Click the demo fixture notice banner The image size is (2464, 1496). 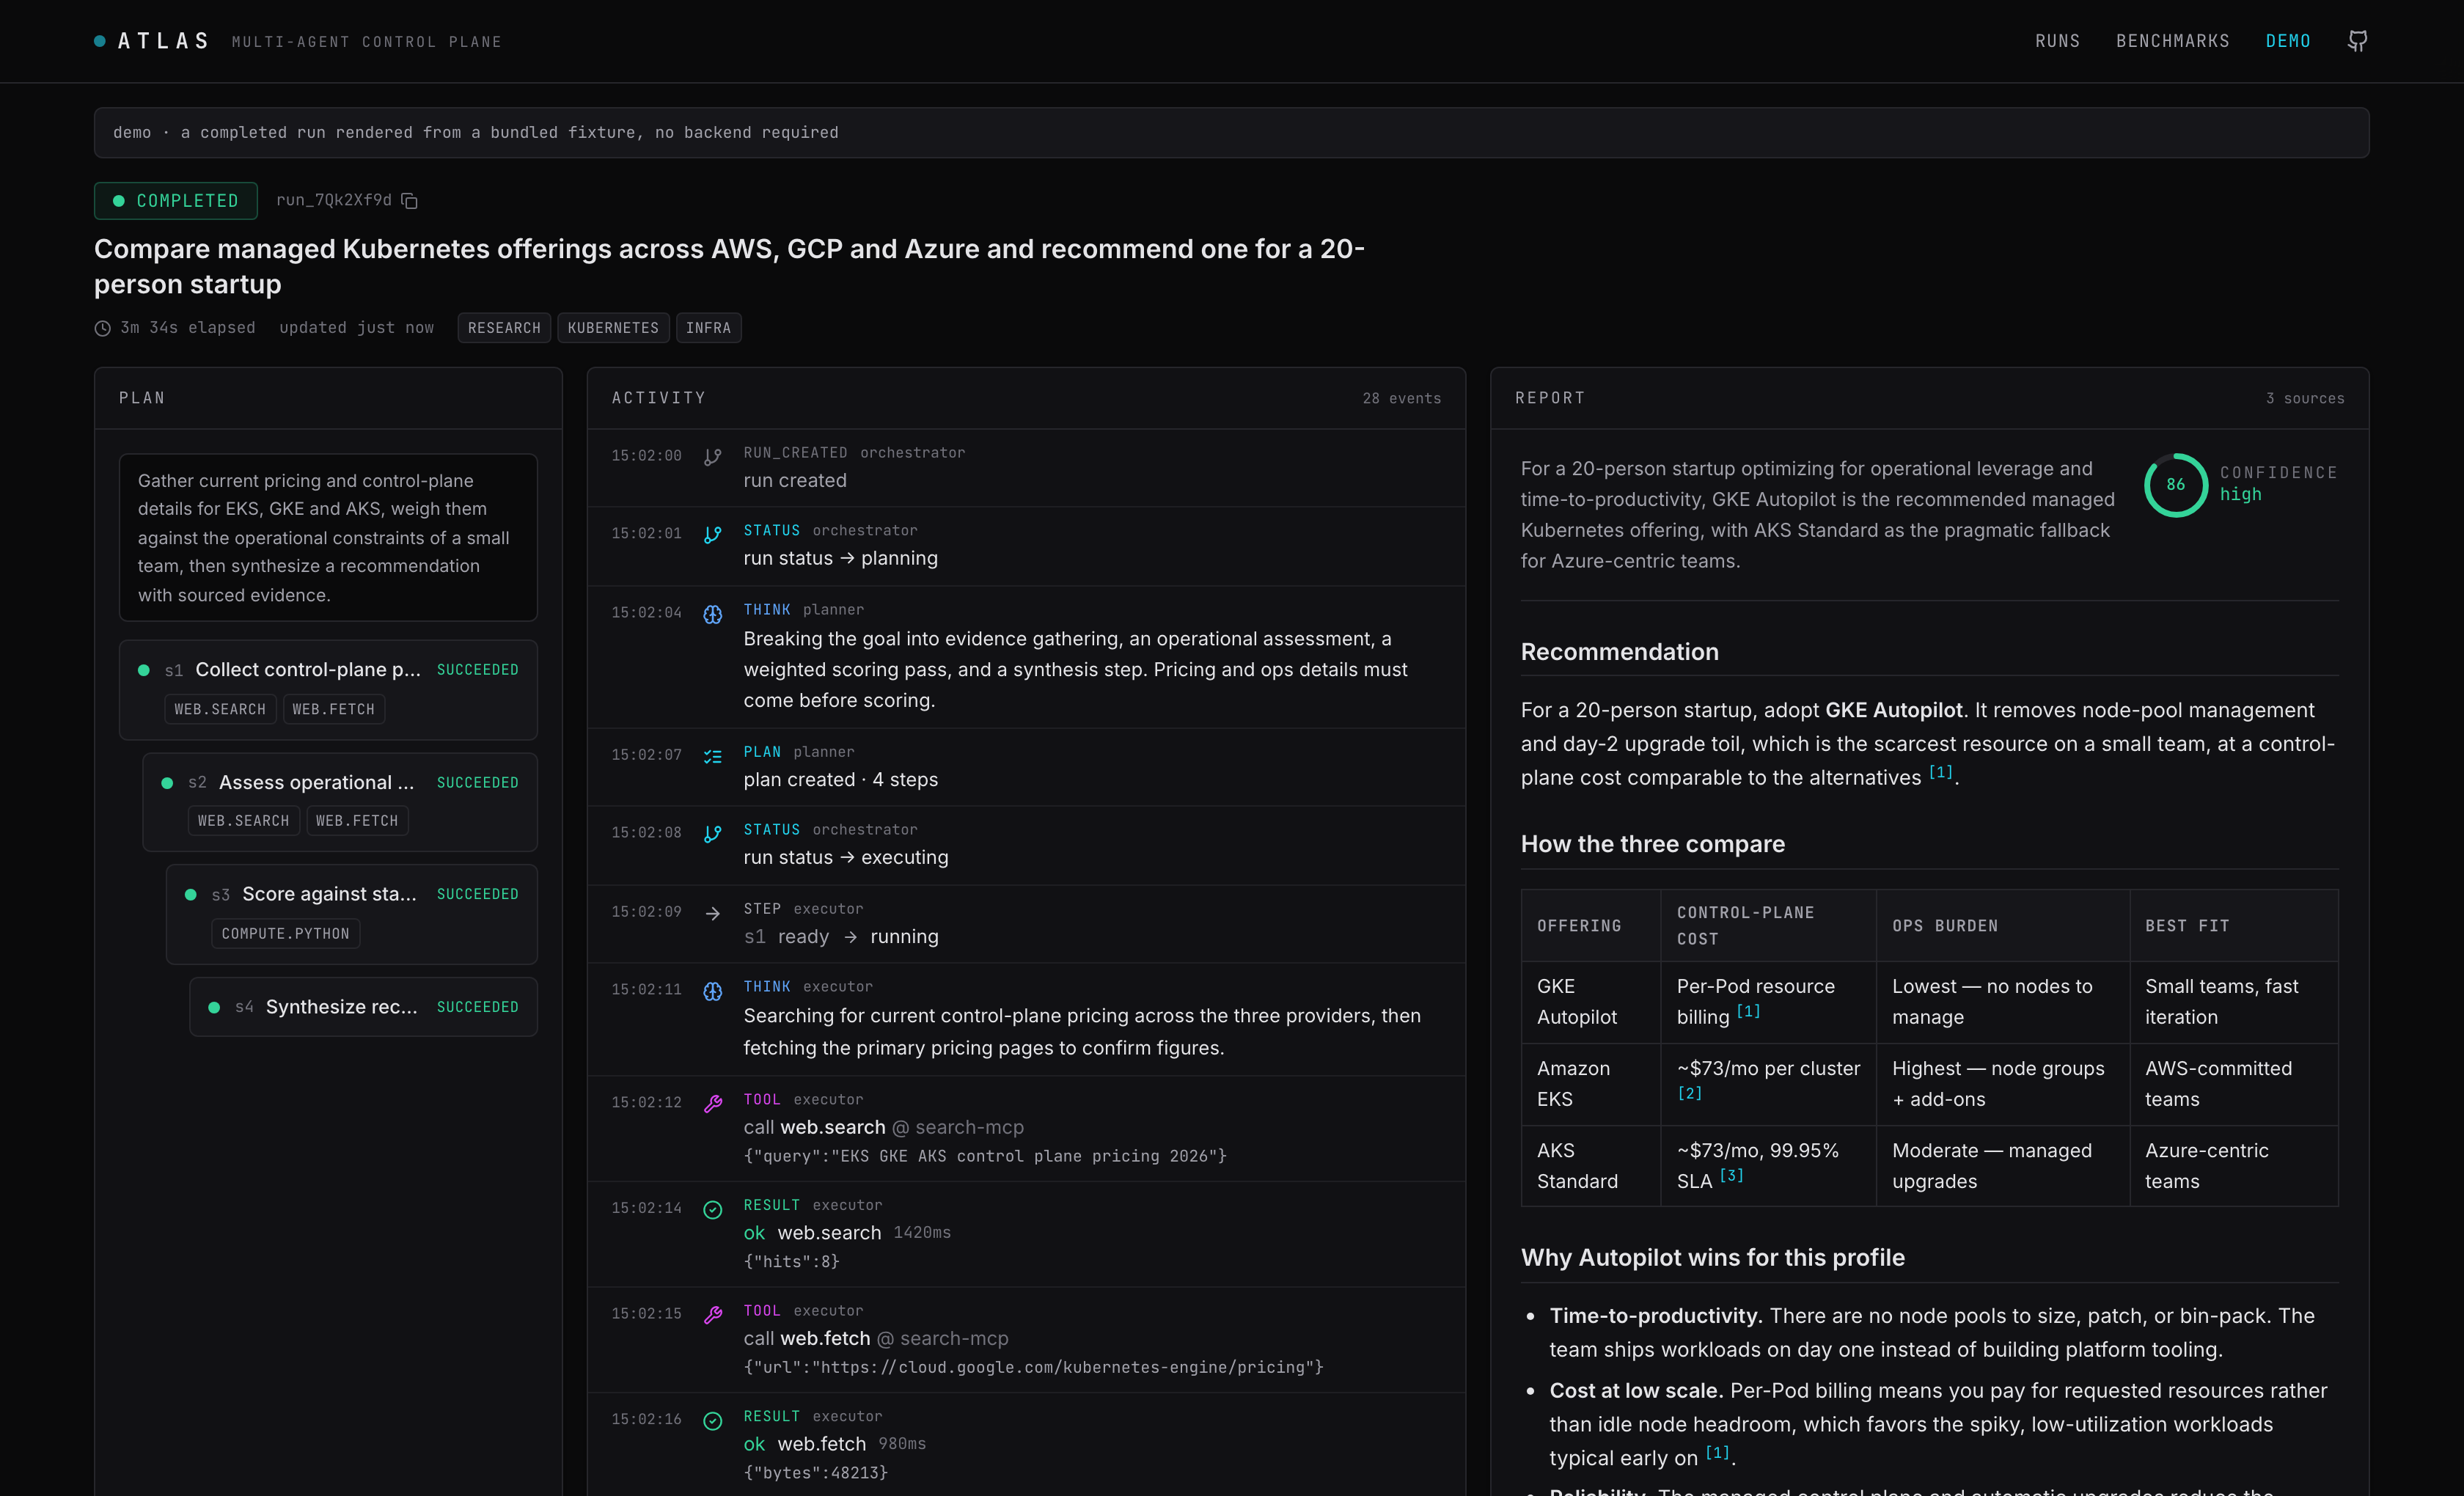pyautogui.click(x=1231, y=133)
